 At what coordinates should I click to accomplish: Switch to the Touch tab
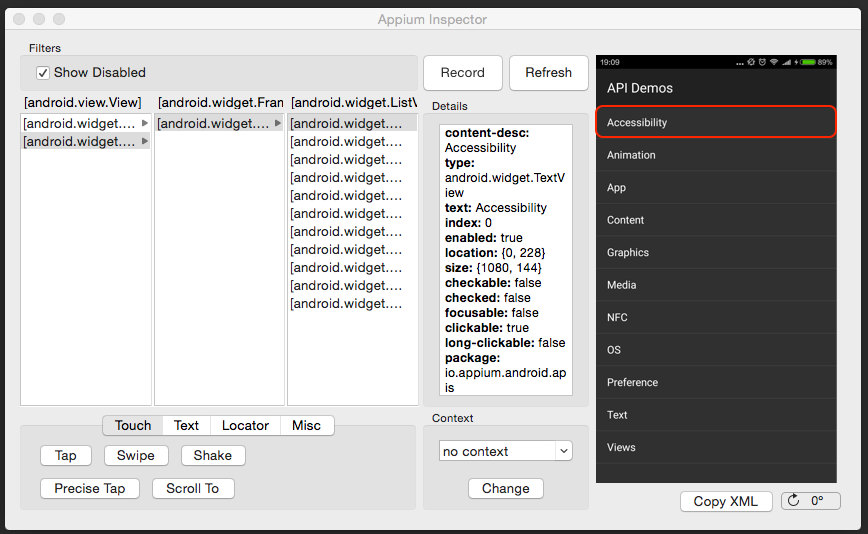[x=133, y=426]
